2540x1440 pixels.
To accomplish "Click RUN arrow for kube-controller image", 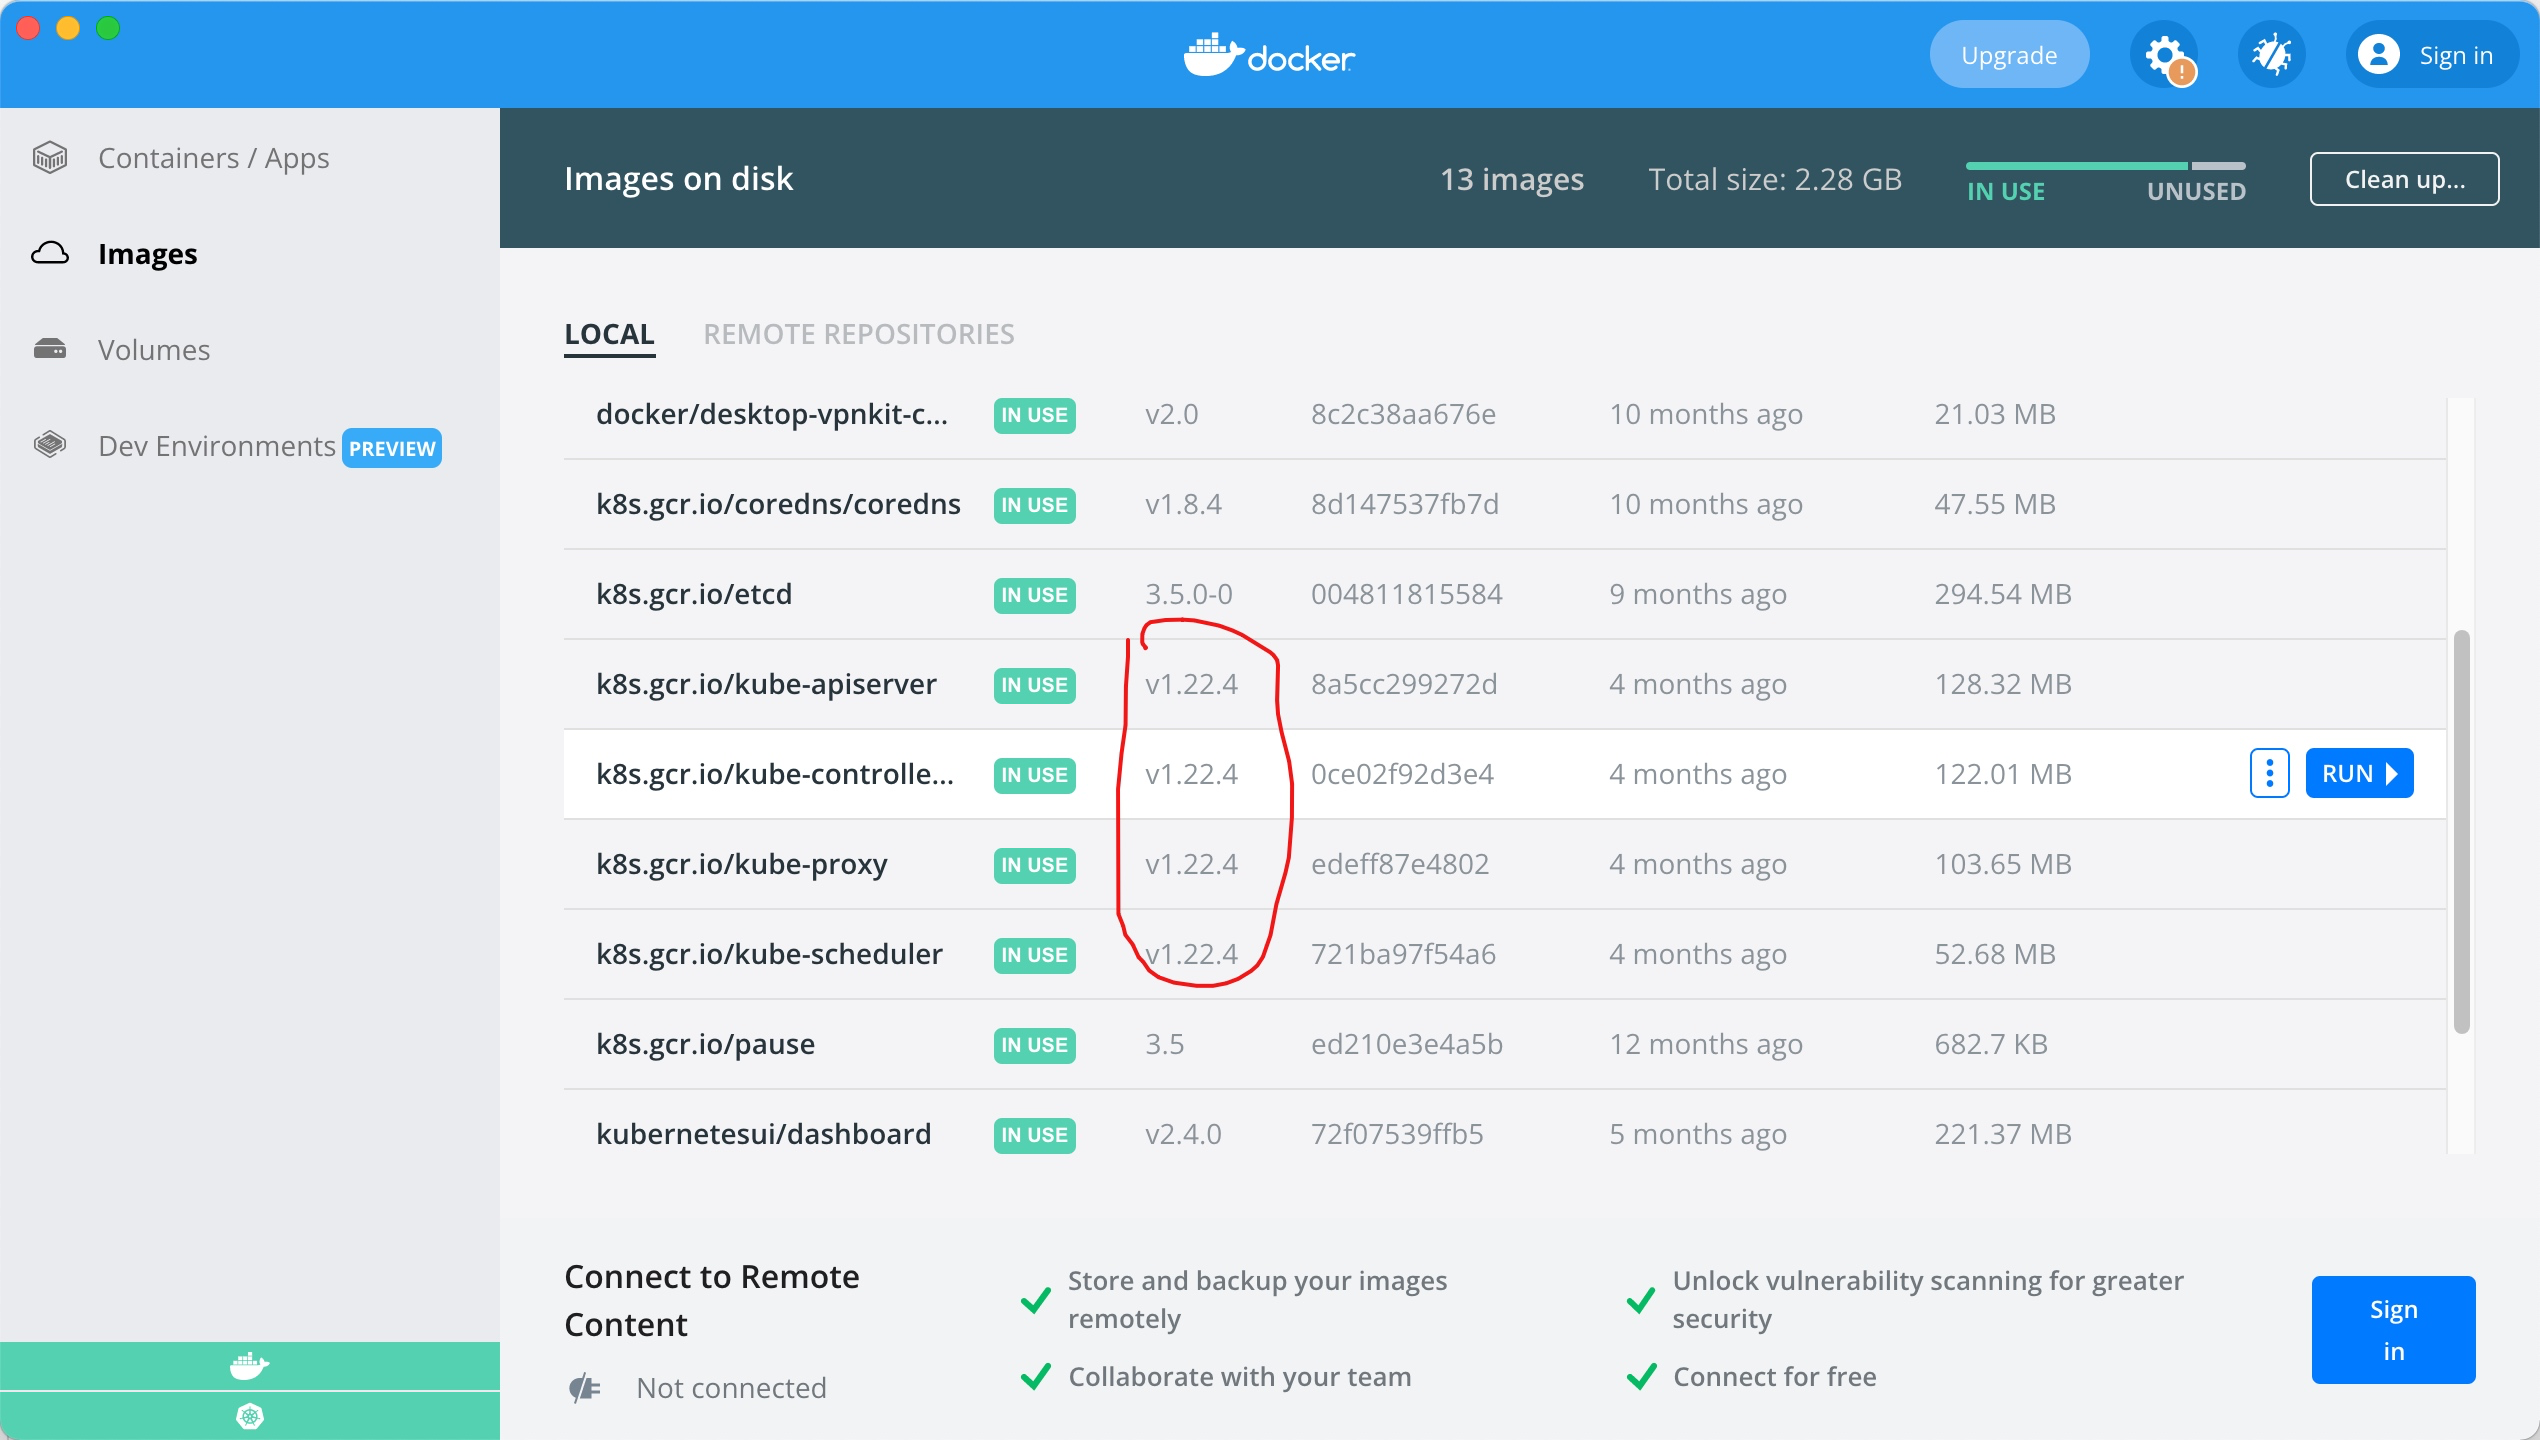I will click(x=2359, y=773).
